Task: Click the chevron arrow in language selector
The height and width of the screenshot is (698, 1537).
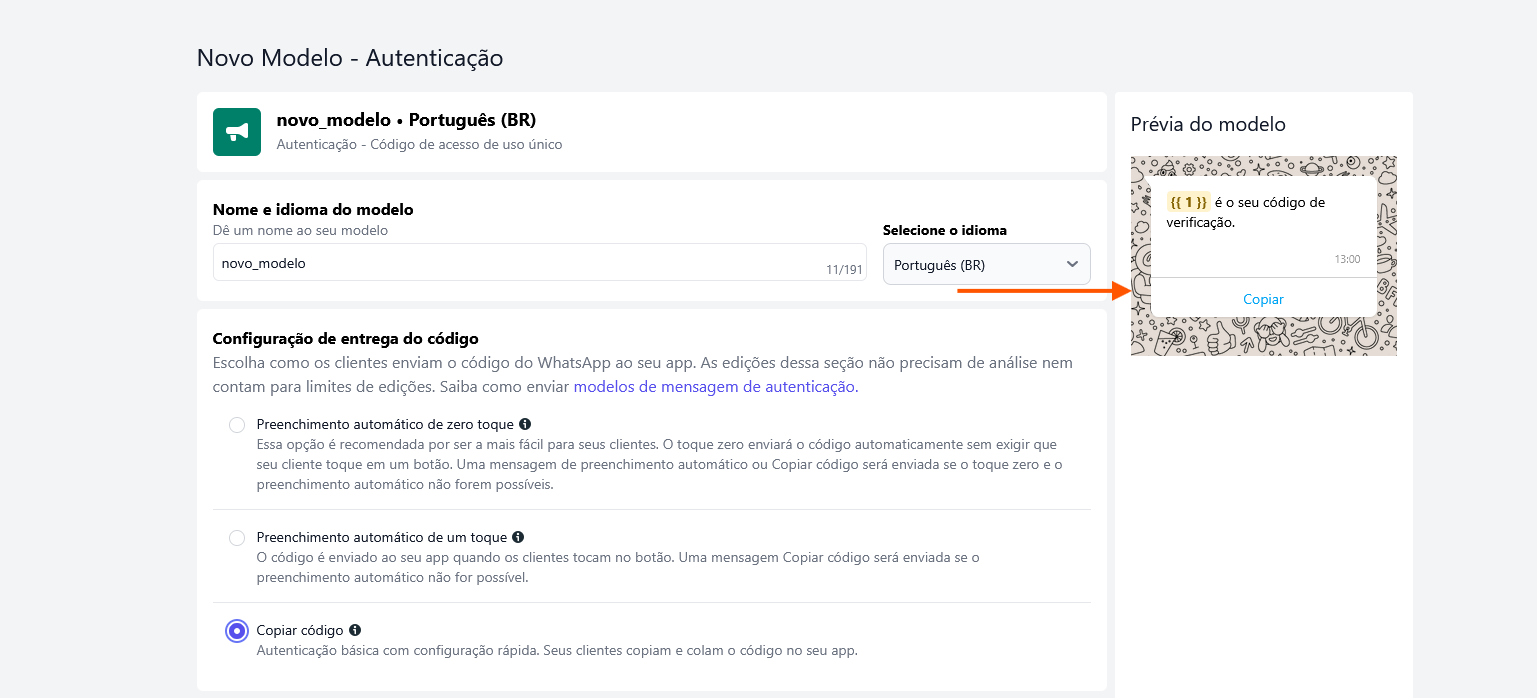Action: click(1072, 265)
